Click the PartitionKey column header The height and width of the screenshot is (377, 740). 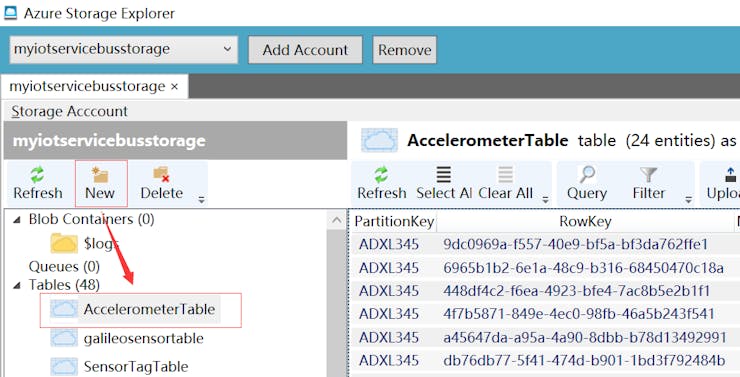tap(394, 221)
